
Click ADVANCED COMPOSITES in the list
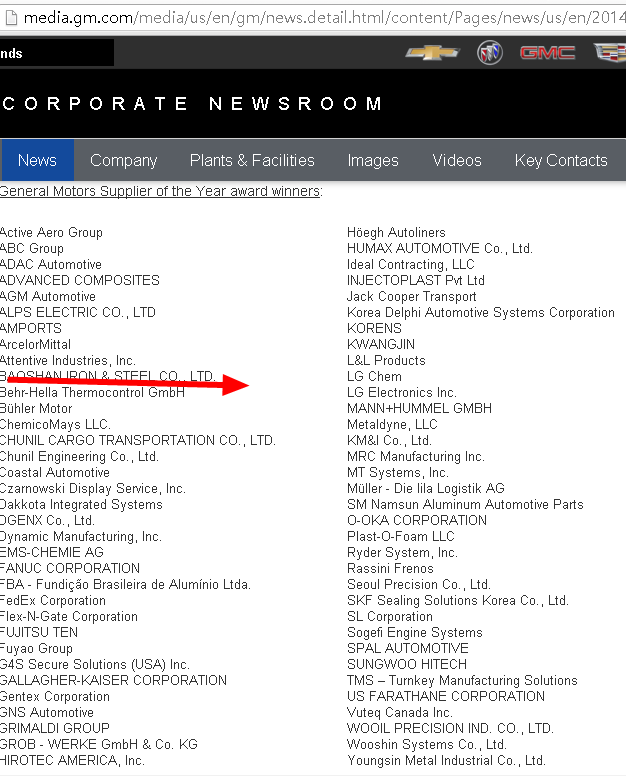[x=80, y=280]
